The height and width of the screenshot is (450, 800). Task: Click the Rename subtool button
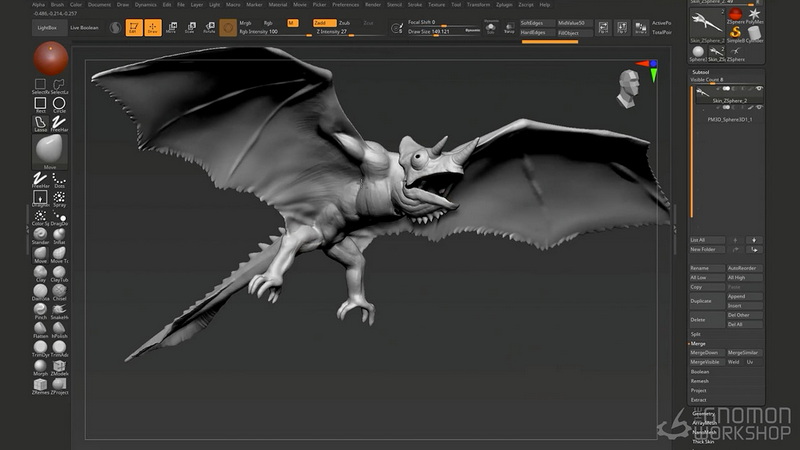707,268
